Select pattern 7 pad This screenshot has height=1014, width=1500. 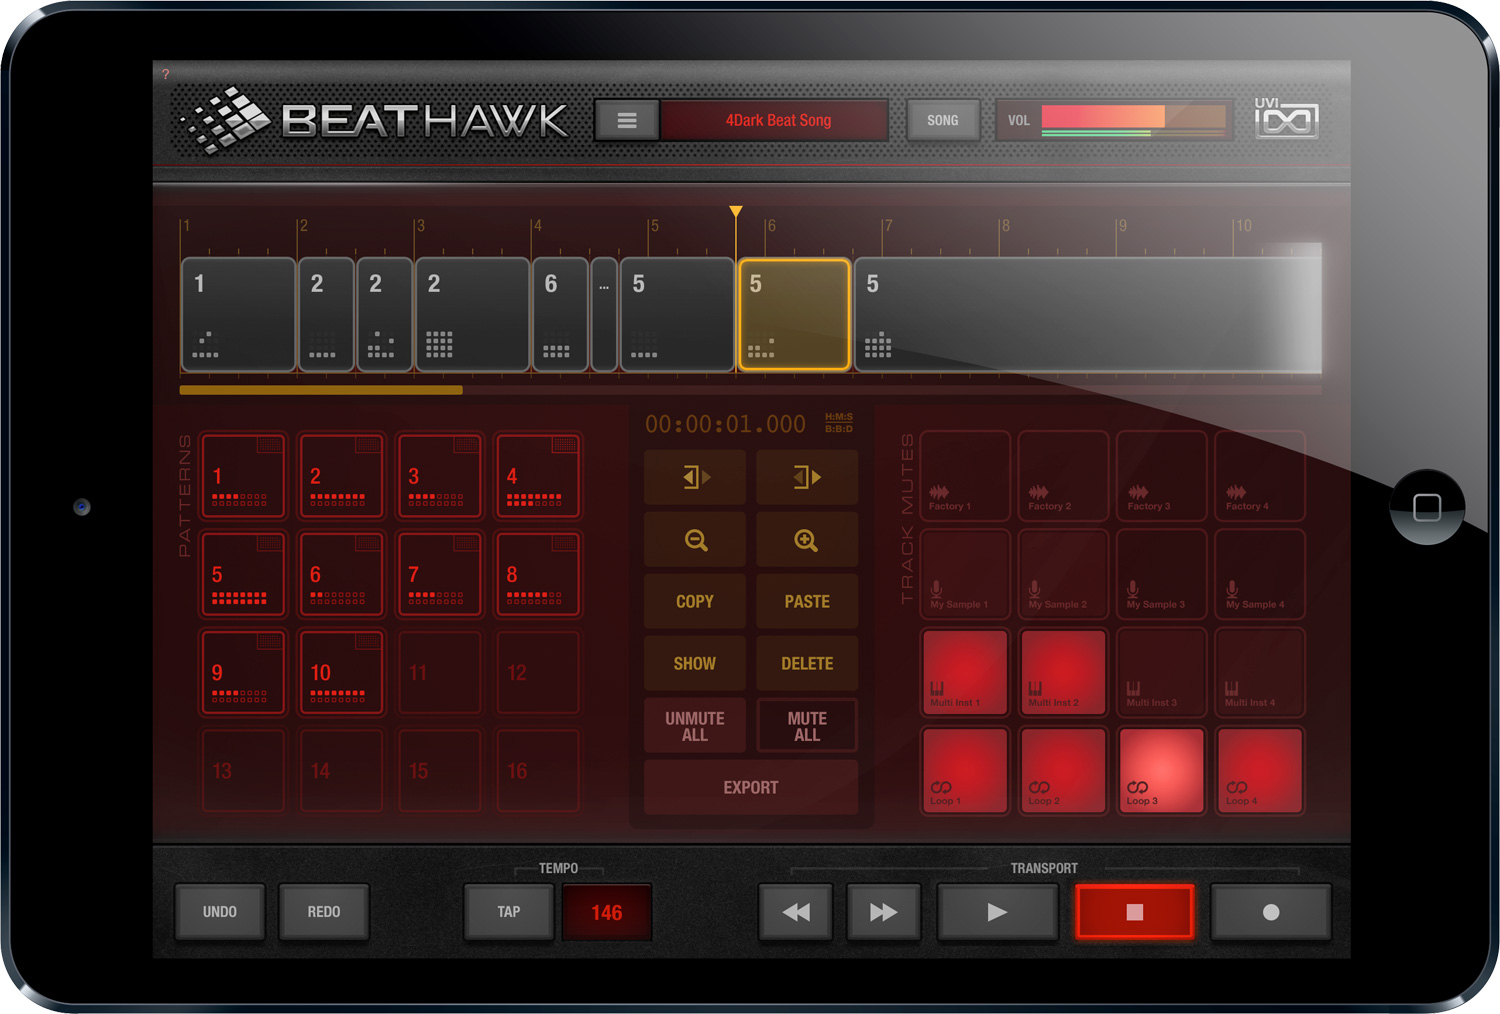pos(440,574)
